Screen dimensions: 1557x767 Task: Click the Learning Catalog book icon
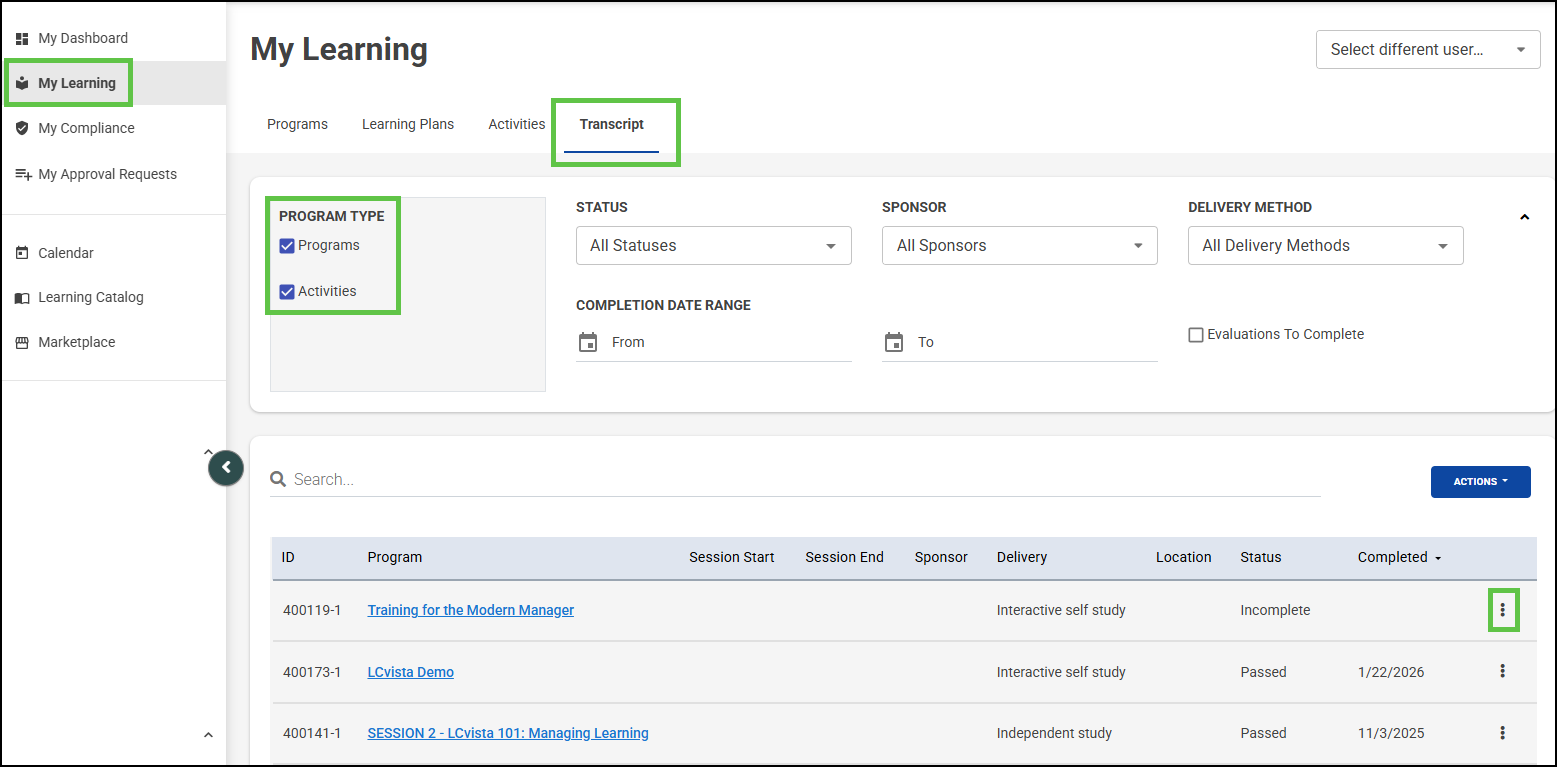pyautogui.click(x=22, y=298)
